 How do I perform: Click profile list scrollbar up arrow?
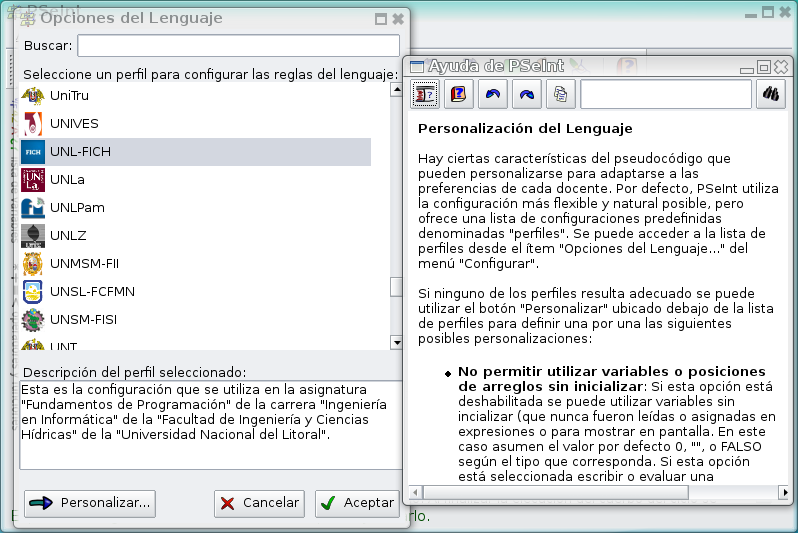point(397,90)
